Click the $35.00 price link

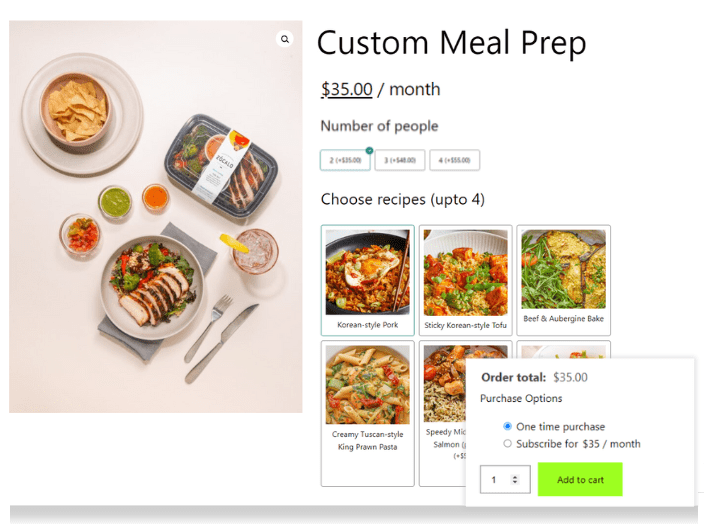click(x=346, y=89)
